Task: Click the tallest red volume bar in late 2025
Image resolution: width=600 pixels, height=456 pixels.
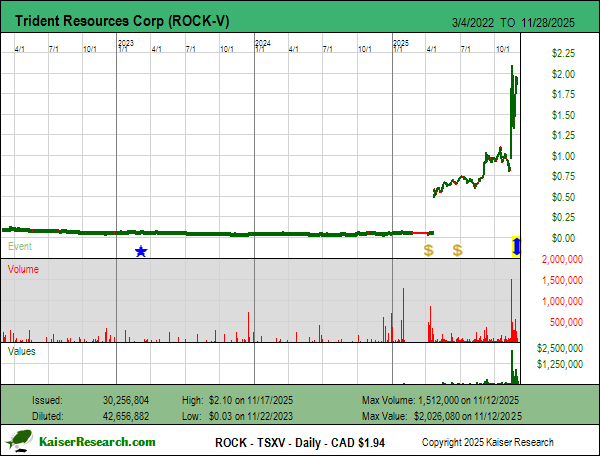Action: tap(511, 310)
